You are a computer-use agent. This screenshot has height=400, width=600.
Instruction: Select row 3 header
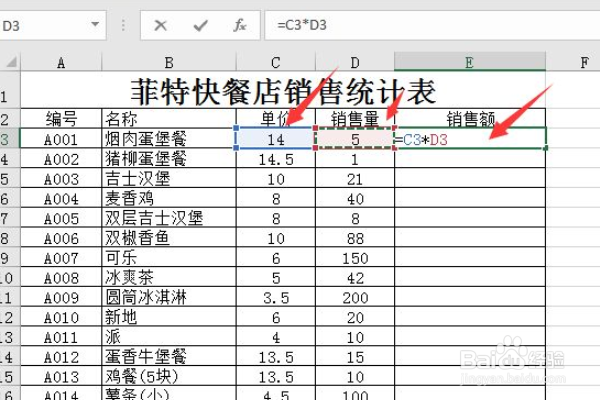click(10, 139)
